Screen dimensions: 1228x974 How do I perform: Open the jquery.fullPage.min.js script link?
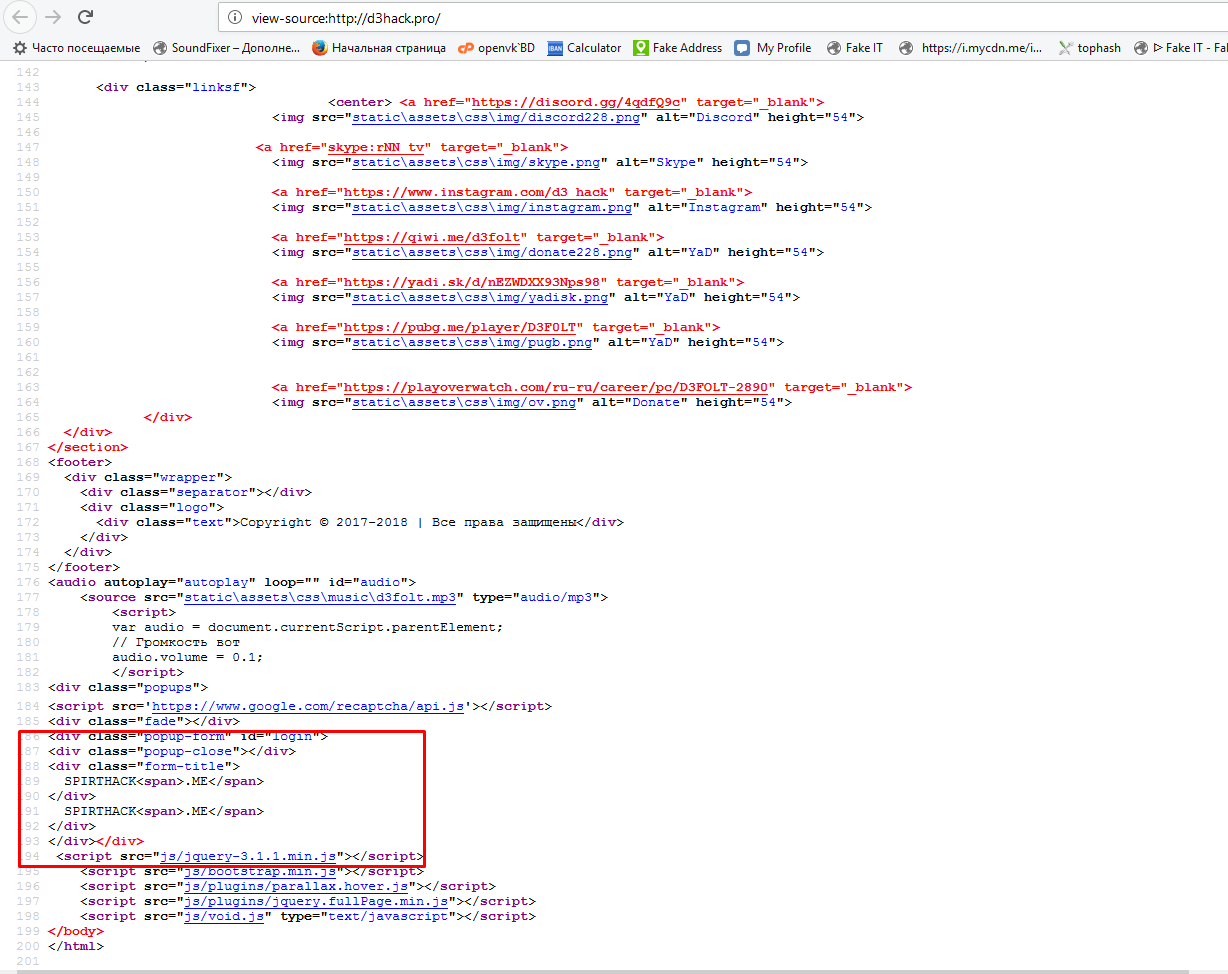pos(315,901)
